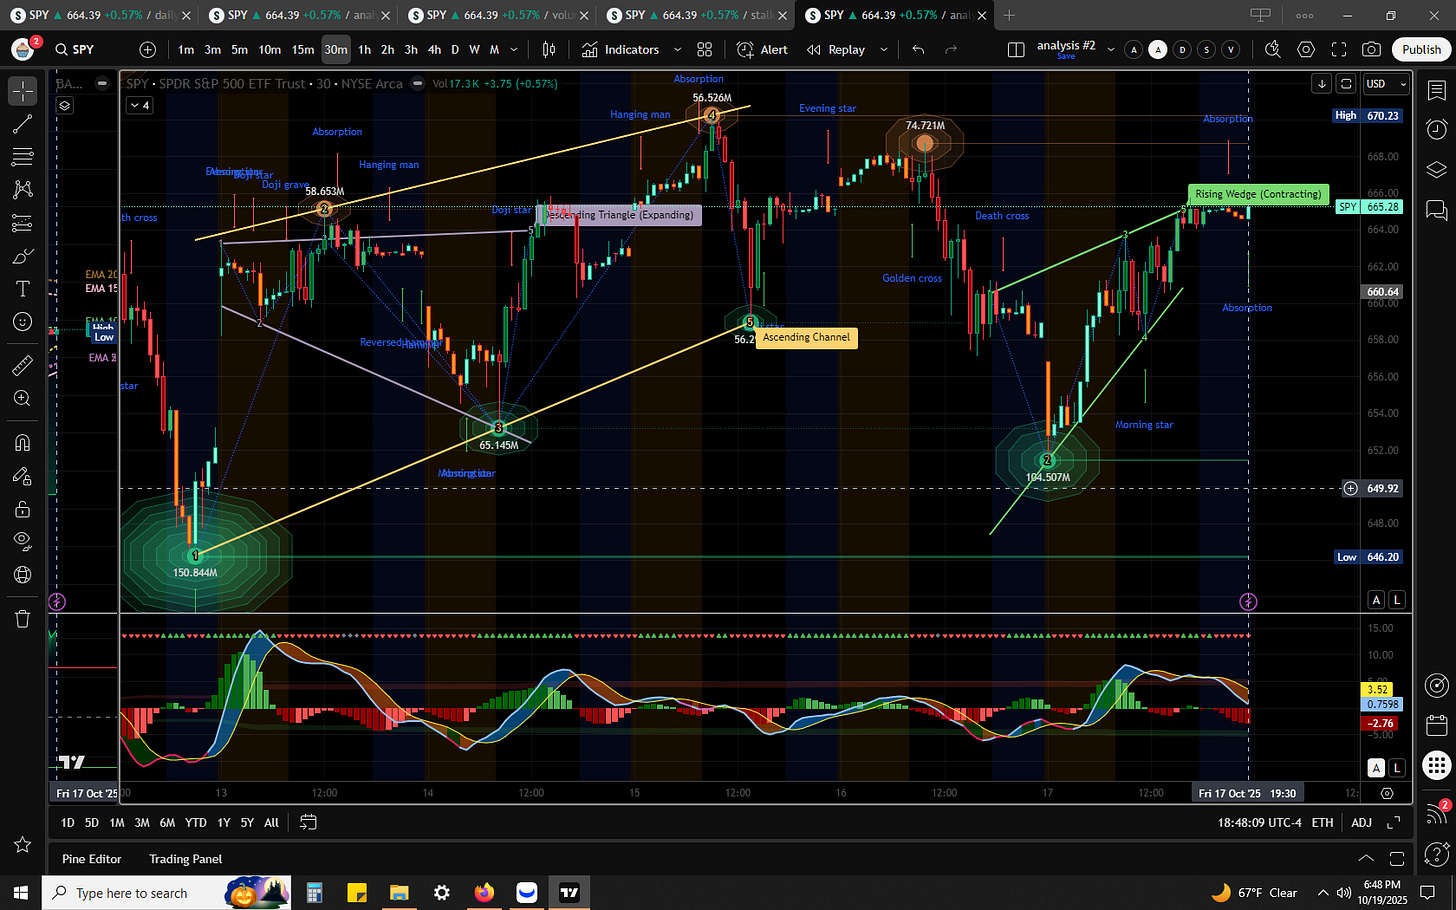
Task: Open the timezone 18:48:09 UTC-4 menu
Action: click(1259, 822)
